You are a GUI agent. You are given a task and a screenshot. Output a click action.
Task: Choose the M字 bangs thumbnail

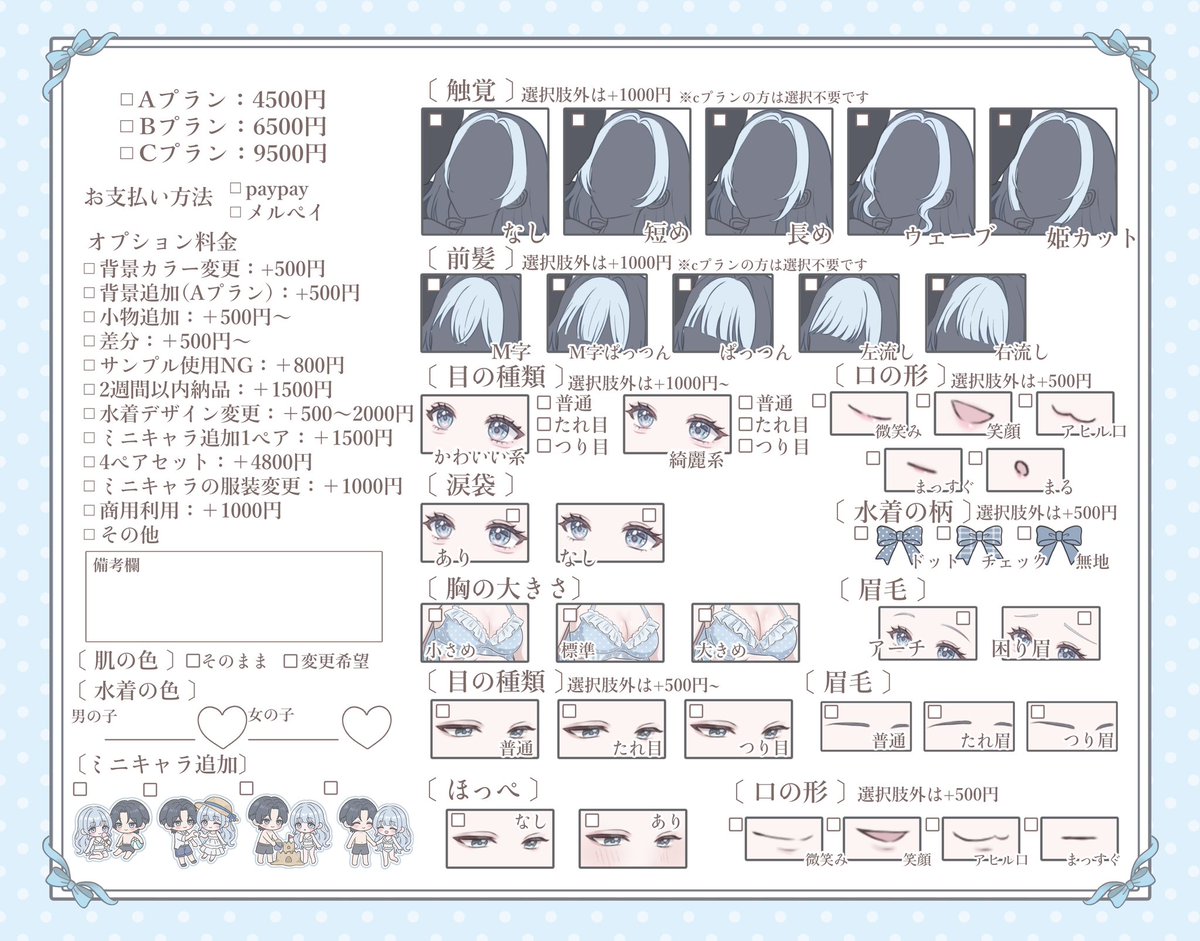pos(472,314)
